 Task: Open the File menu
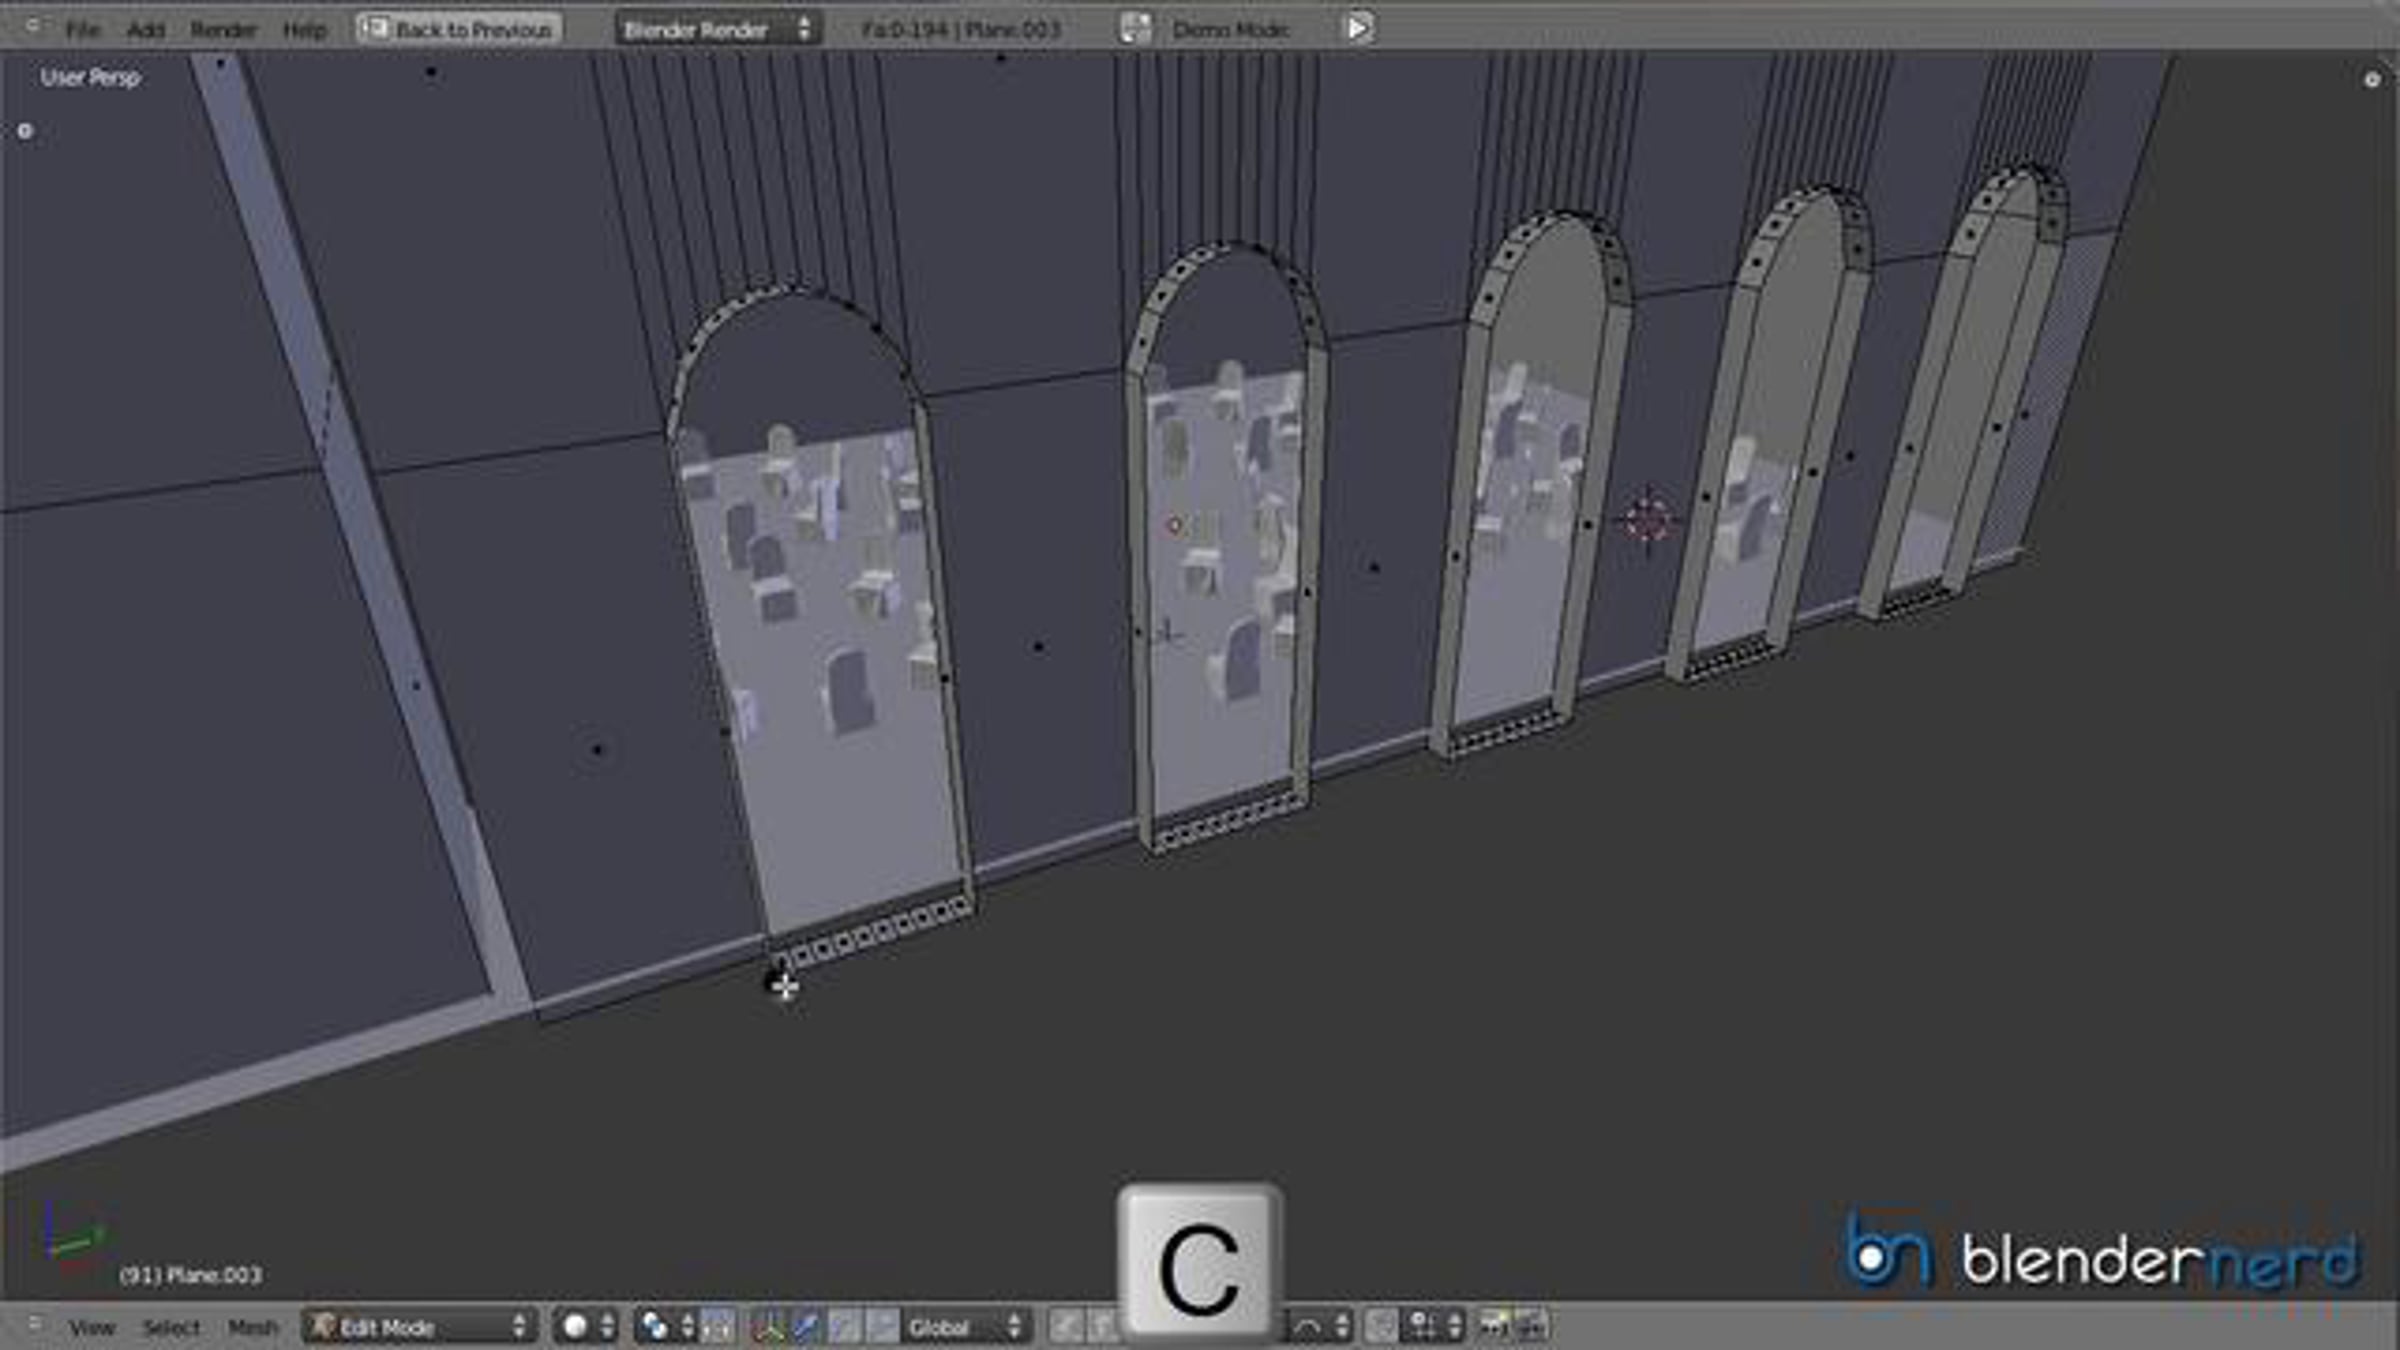[x=82, y=30]
